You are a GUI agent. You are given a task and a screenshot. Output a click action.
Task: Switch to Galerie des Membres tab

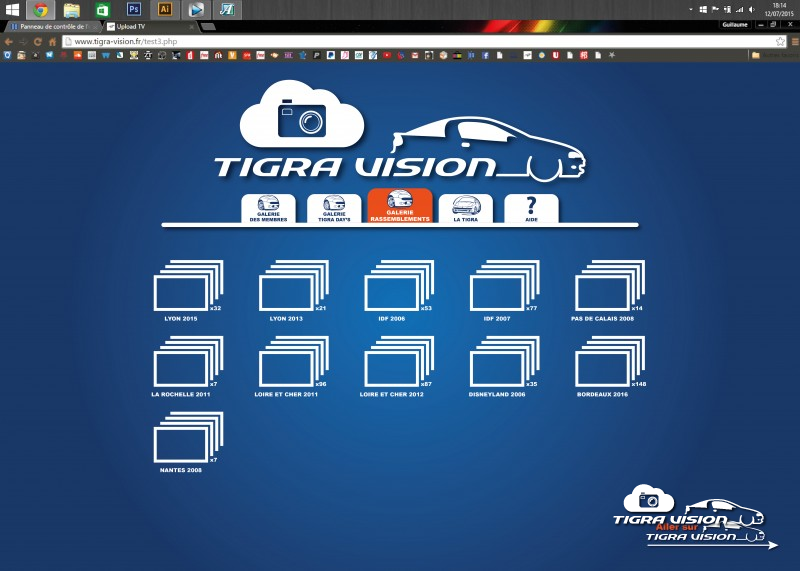pyautogui.click(x=269, y=207)
